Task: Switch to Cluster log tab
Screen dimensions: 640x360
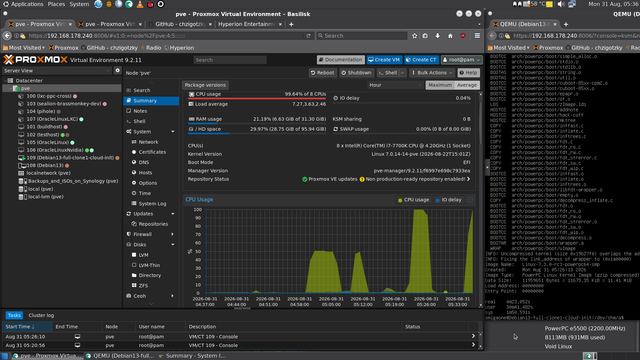Action: [41, 315]
